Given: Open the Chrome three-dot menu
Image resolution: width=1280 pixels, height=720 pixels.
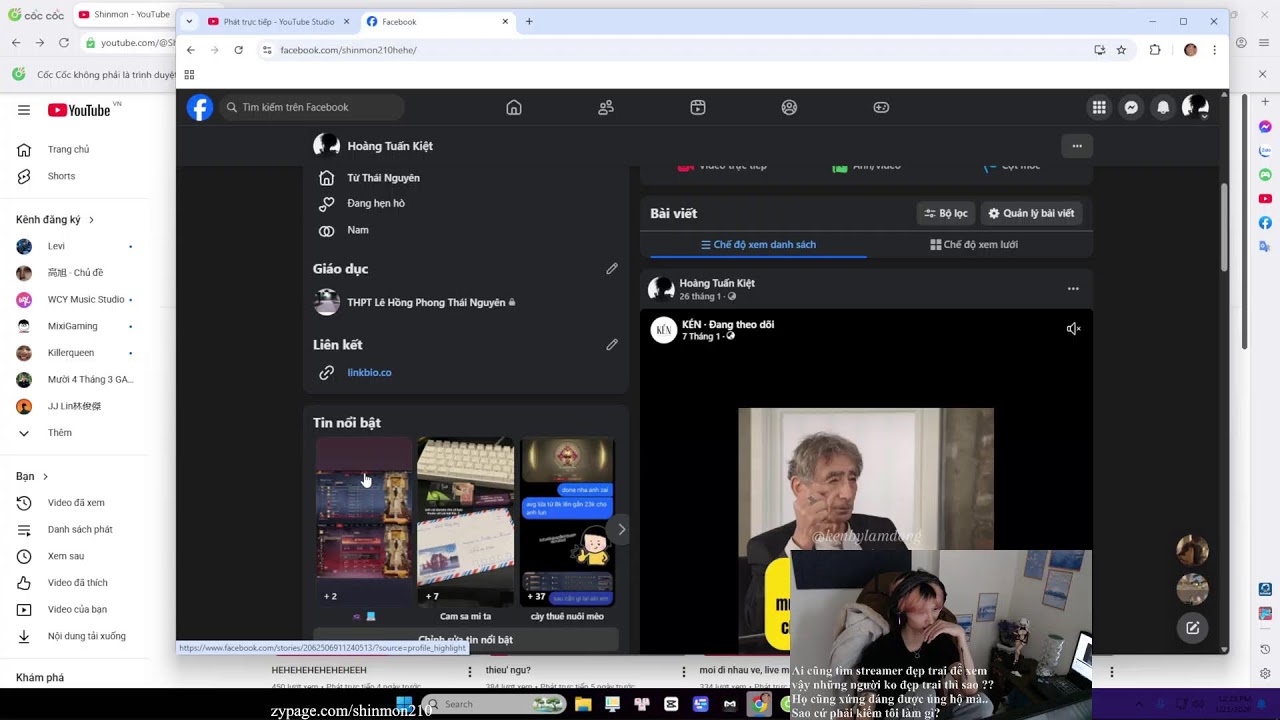Looking at the screenshot, I should [x=1214, y=50].
